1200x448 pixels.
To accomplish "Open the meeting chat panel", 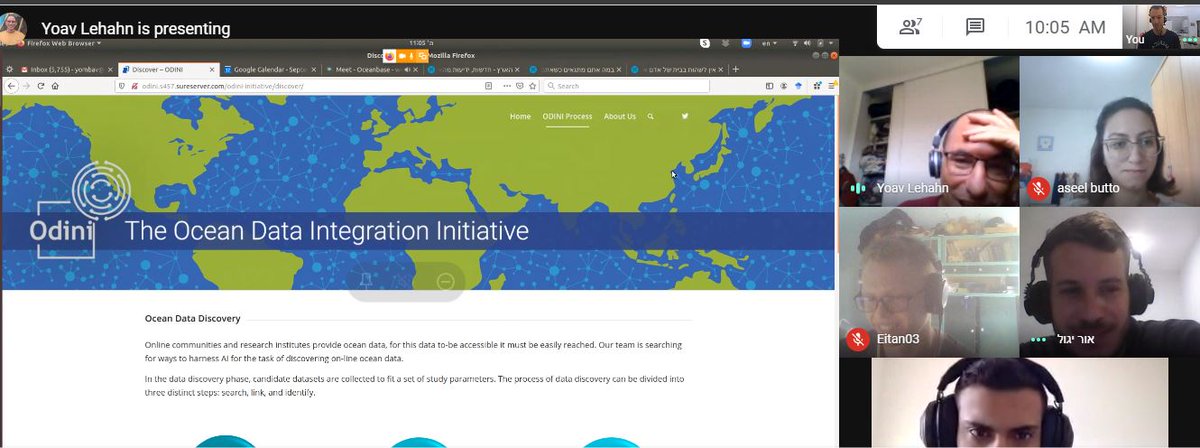I will (975, 27).
